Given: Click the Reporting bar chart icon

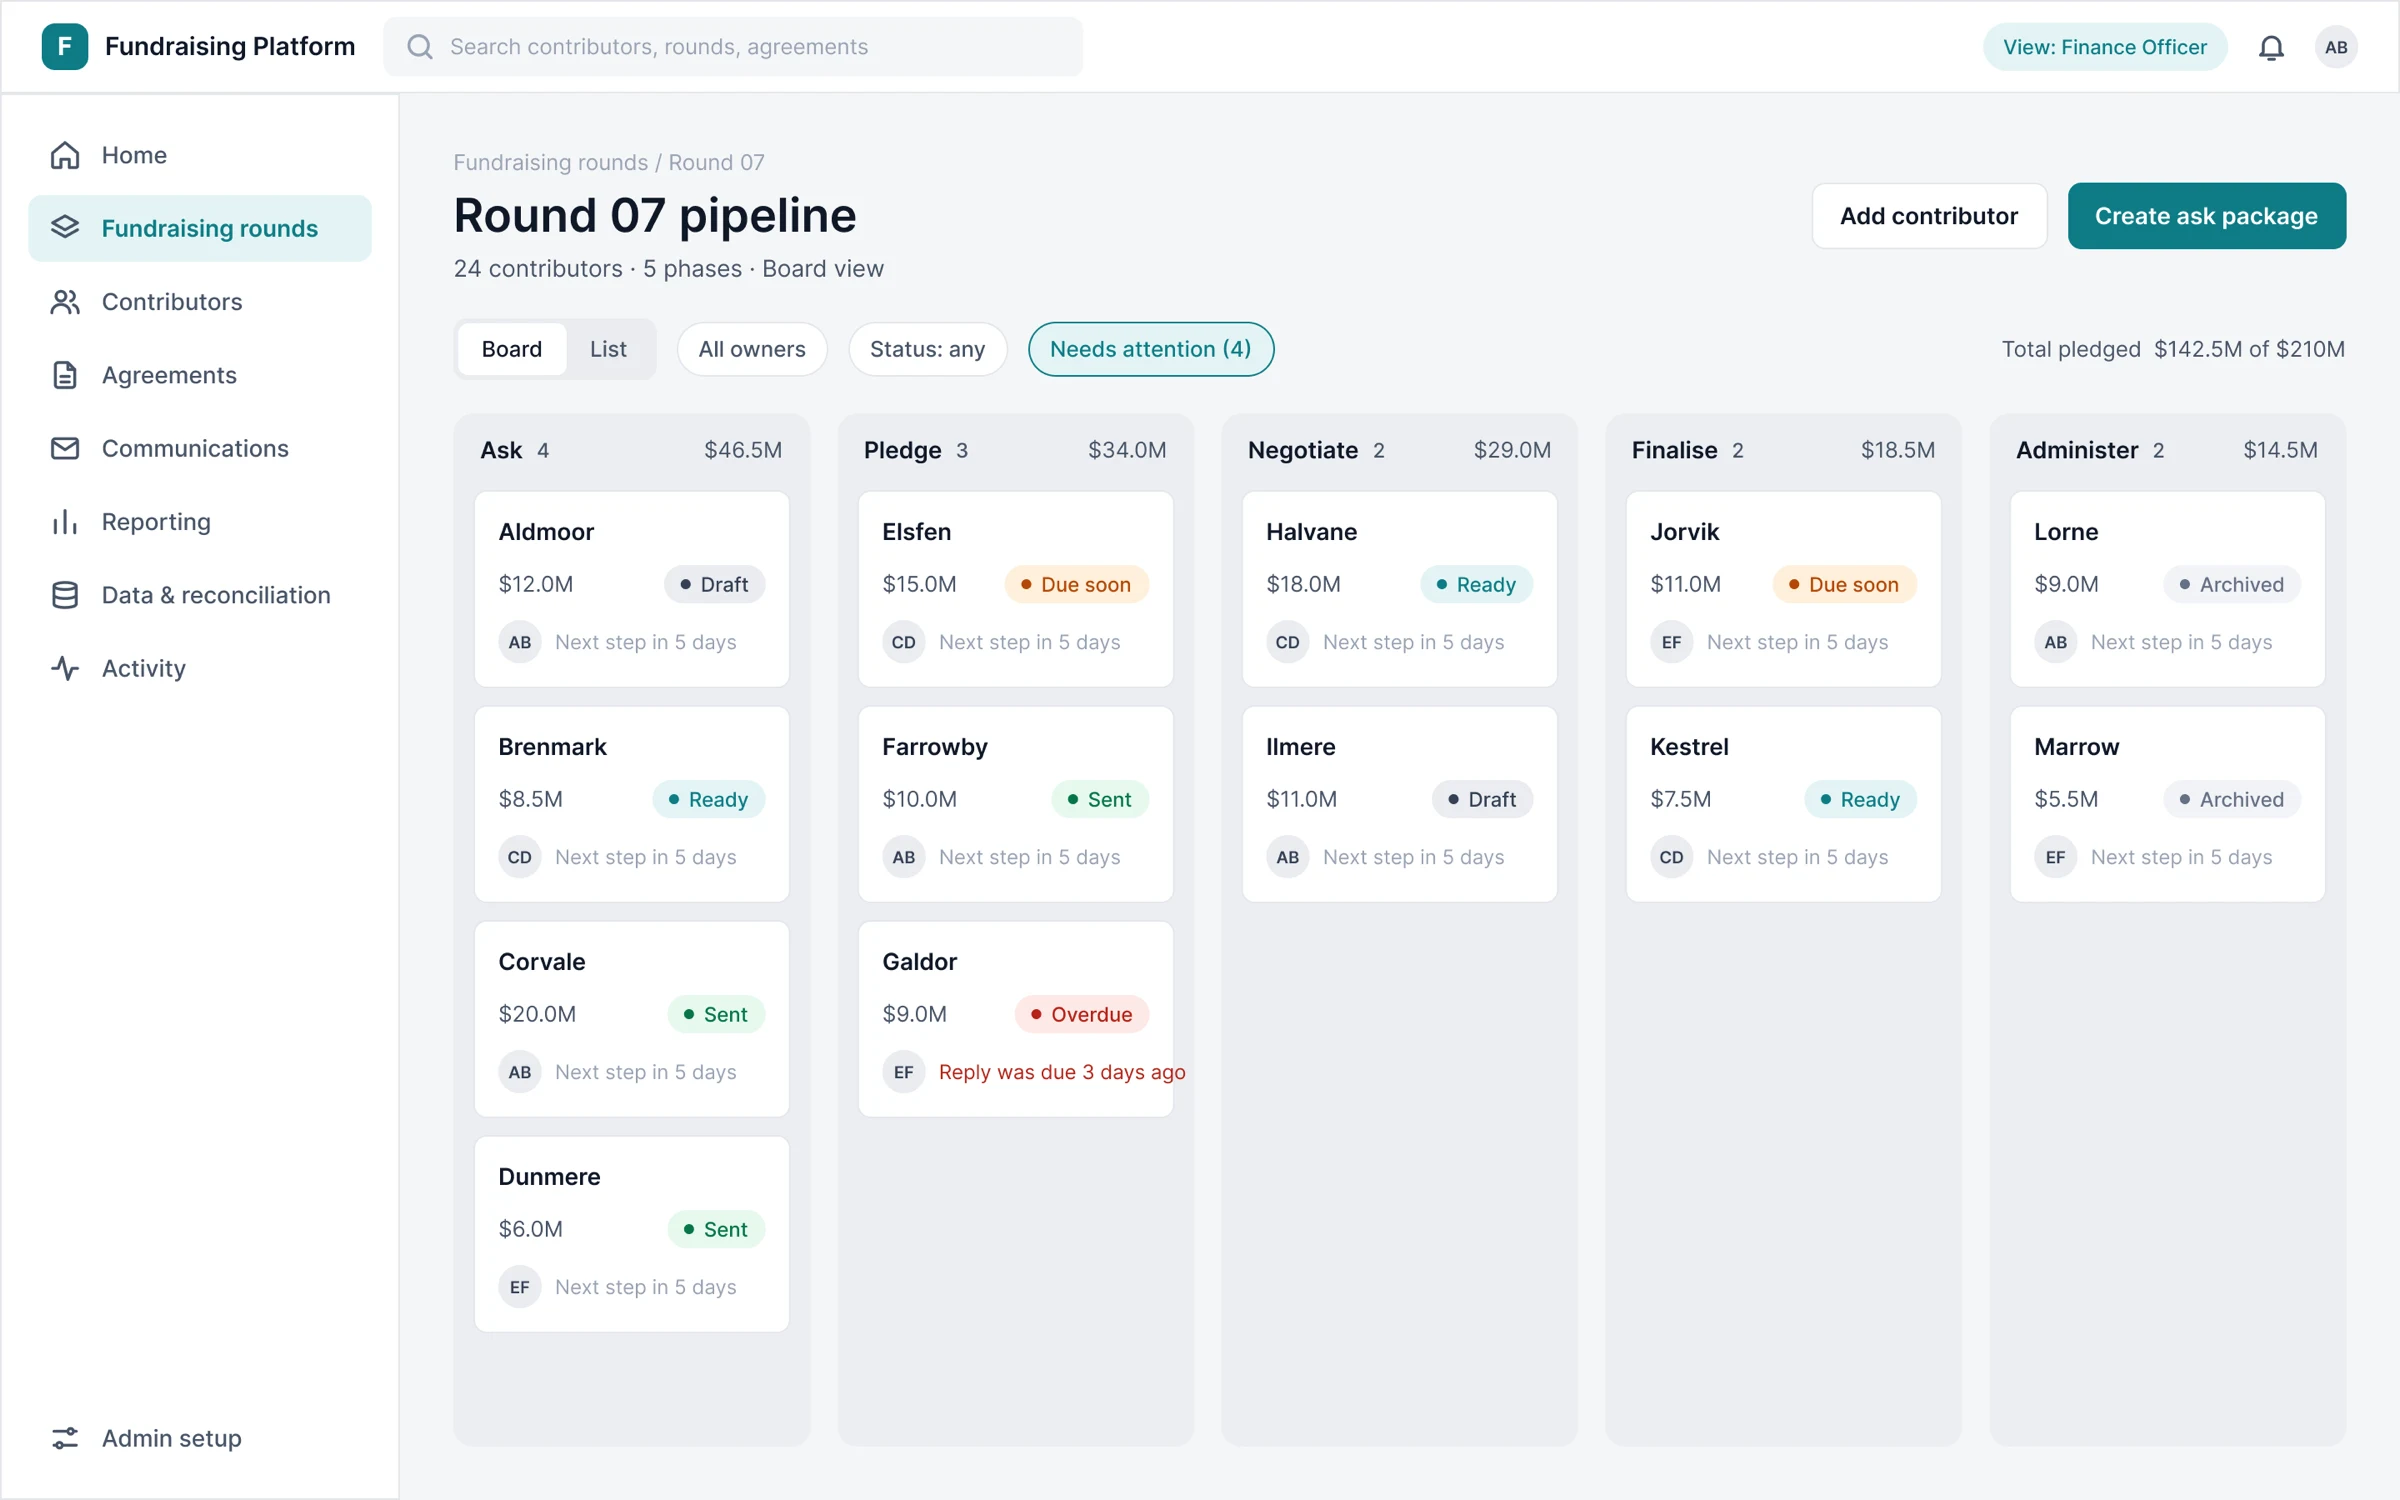Looking at the screenshot, I should [x=65, y=522].
